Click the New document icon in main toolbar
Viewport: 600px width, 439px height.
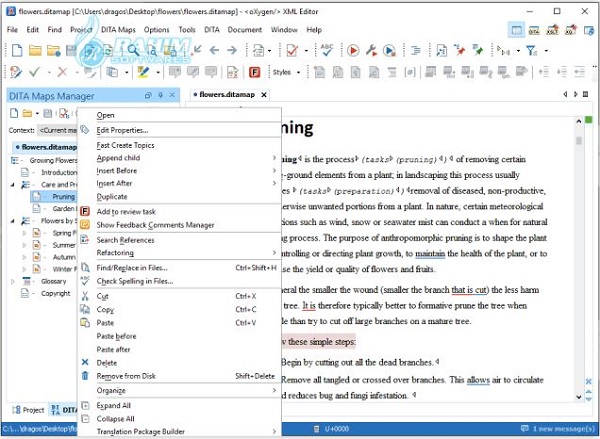16,50
